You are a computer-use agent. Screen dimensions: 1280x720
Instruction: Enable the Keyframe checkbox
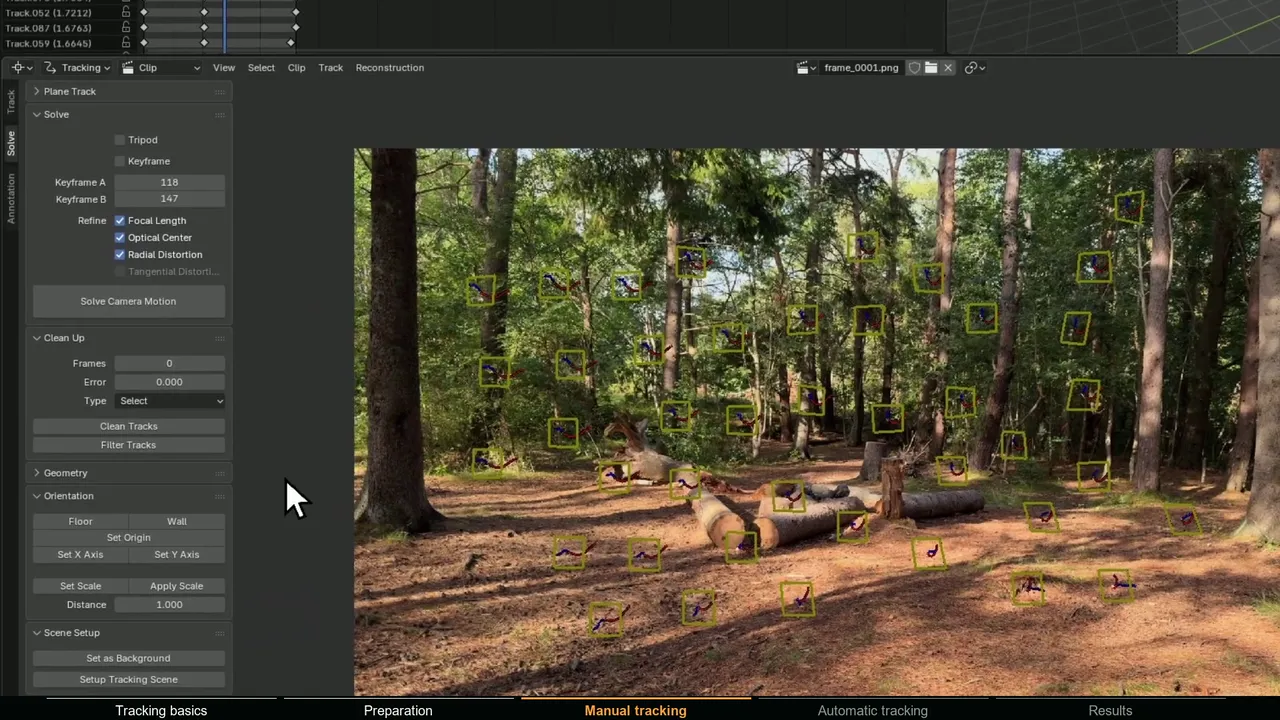[120, 161]
